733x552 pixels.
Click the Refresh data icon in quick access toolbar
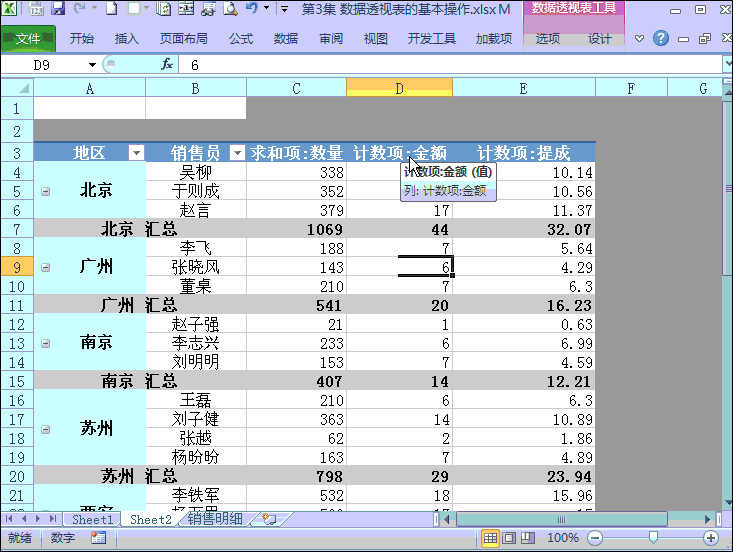click(163, 8)
